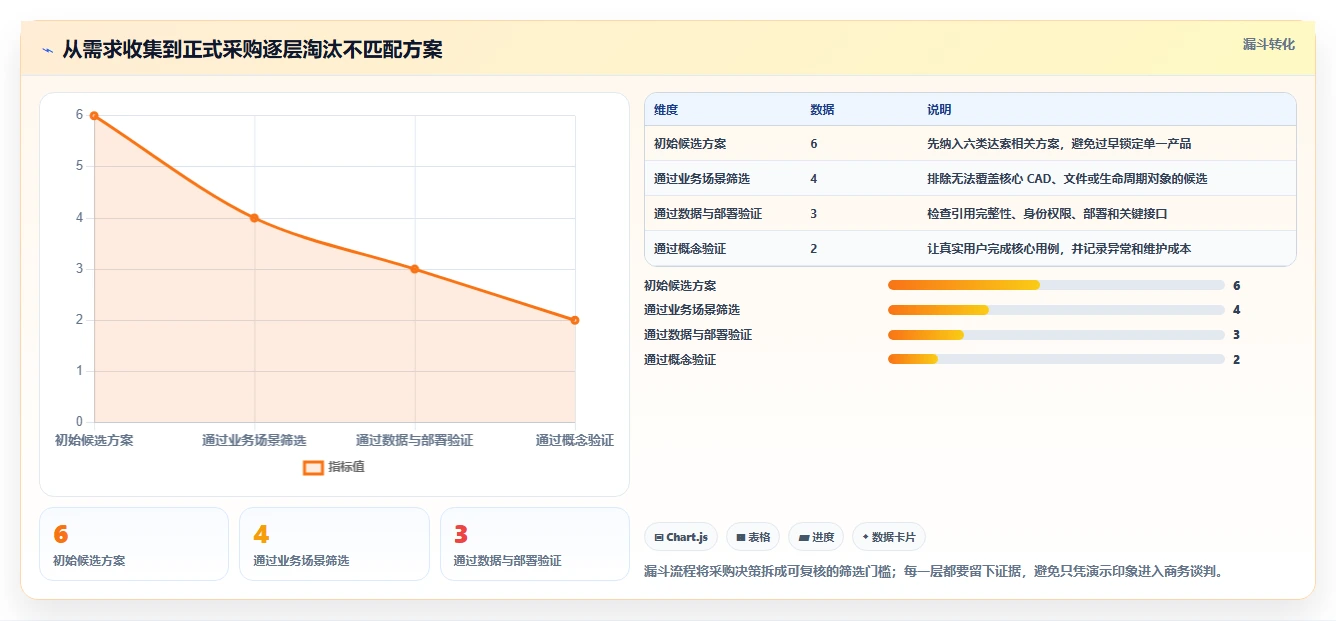Screen dimensions: 1336x621
Task: Click the sparkle icon in the 数据卡片 chip
Action: 866,537
